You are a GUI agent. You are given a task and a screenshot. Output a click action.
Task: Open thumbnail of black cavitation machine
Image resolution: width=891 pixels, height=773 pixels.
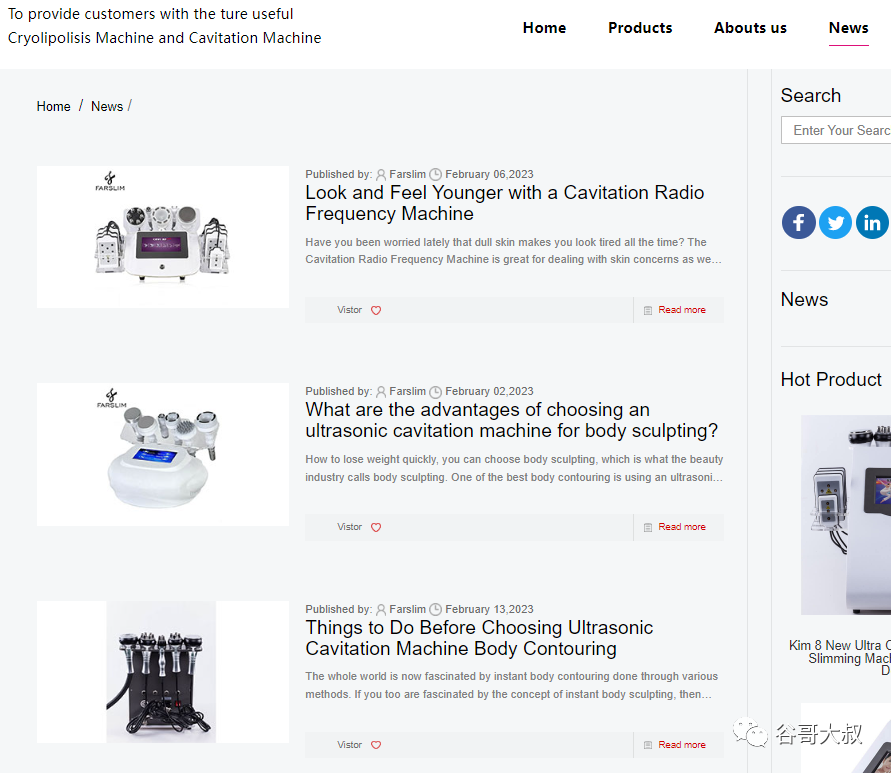(163, 672)
